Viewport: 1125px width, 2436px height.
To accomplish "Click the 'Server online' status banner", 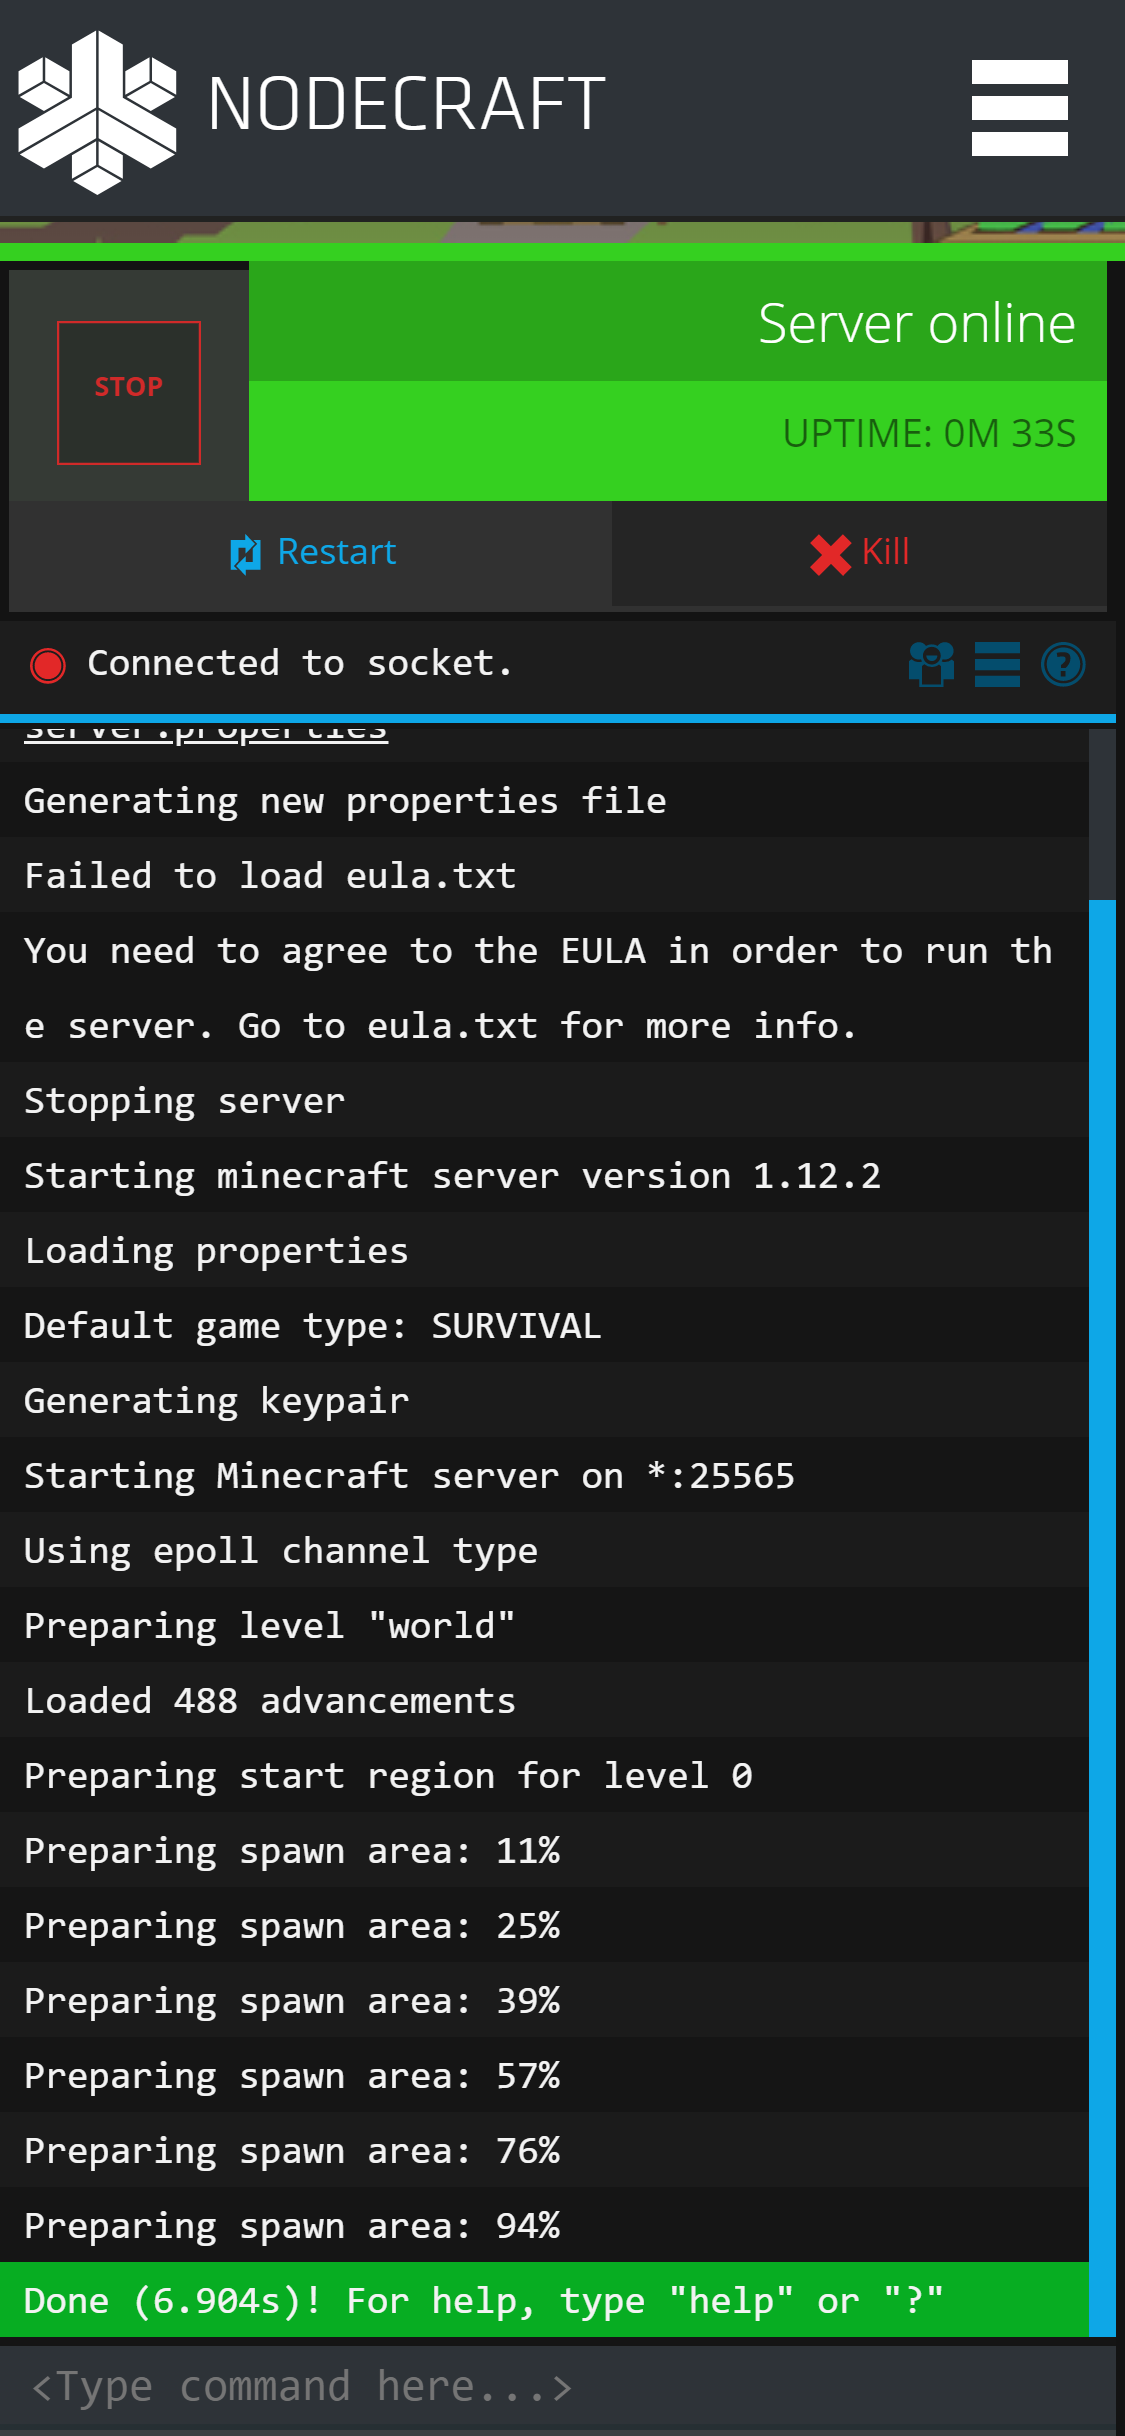I will (x=678, y=322).
